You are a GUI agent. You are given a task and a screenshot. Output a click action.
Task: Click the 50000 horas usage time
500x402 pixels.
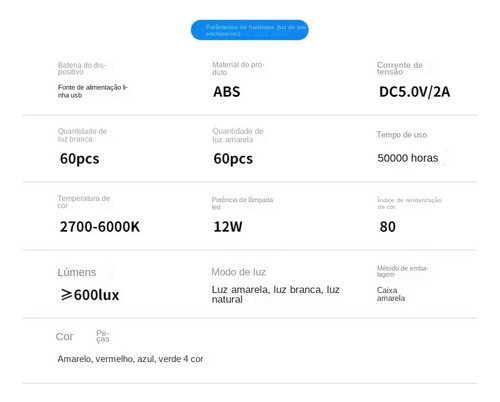click(408, 158)
